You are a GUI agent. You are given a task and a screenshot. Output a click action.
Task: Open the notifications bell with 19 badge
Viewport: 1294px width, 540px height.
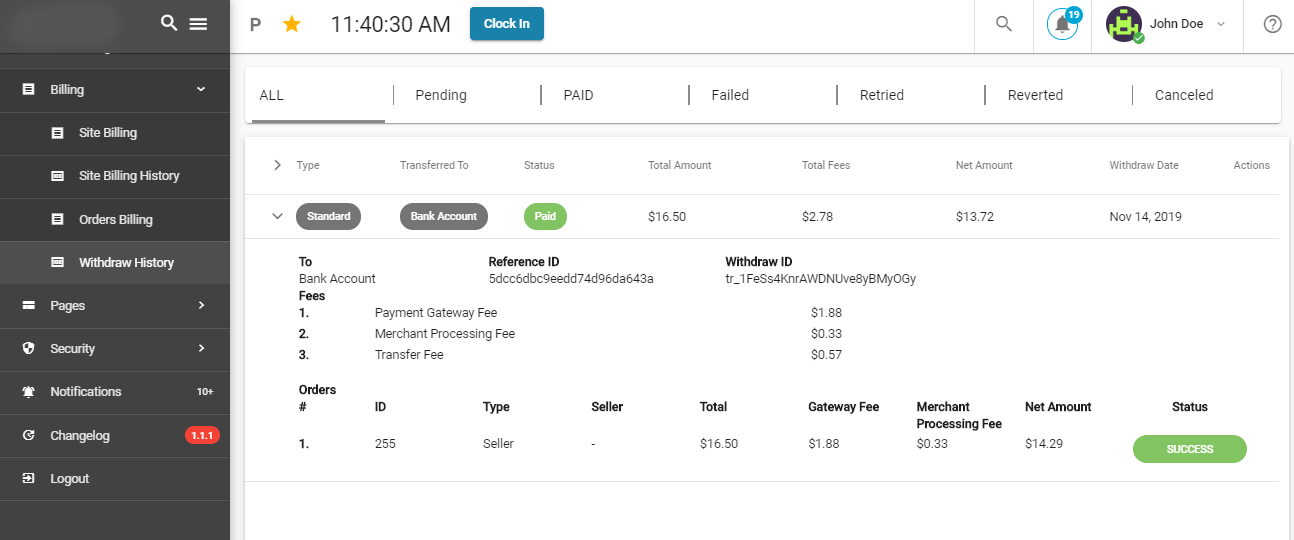click(x=1063, y=25)
